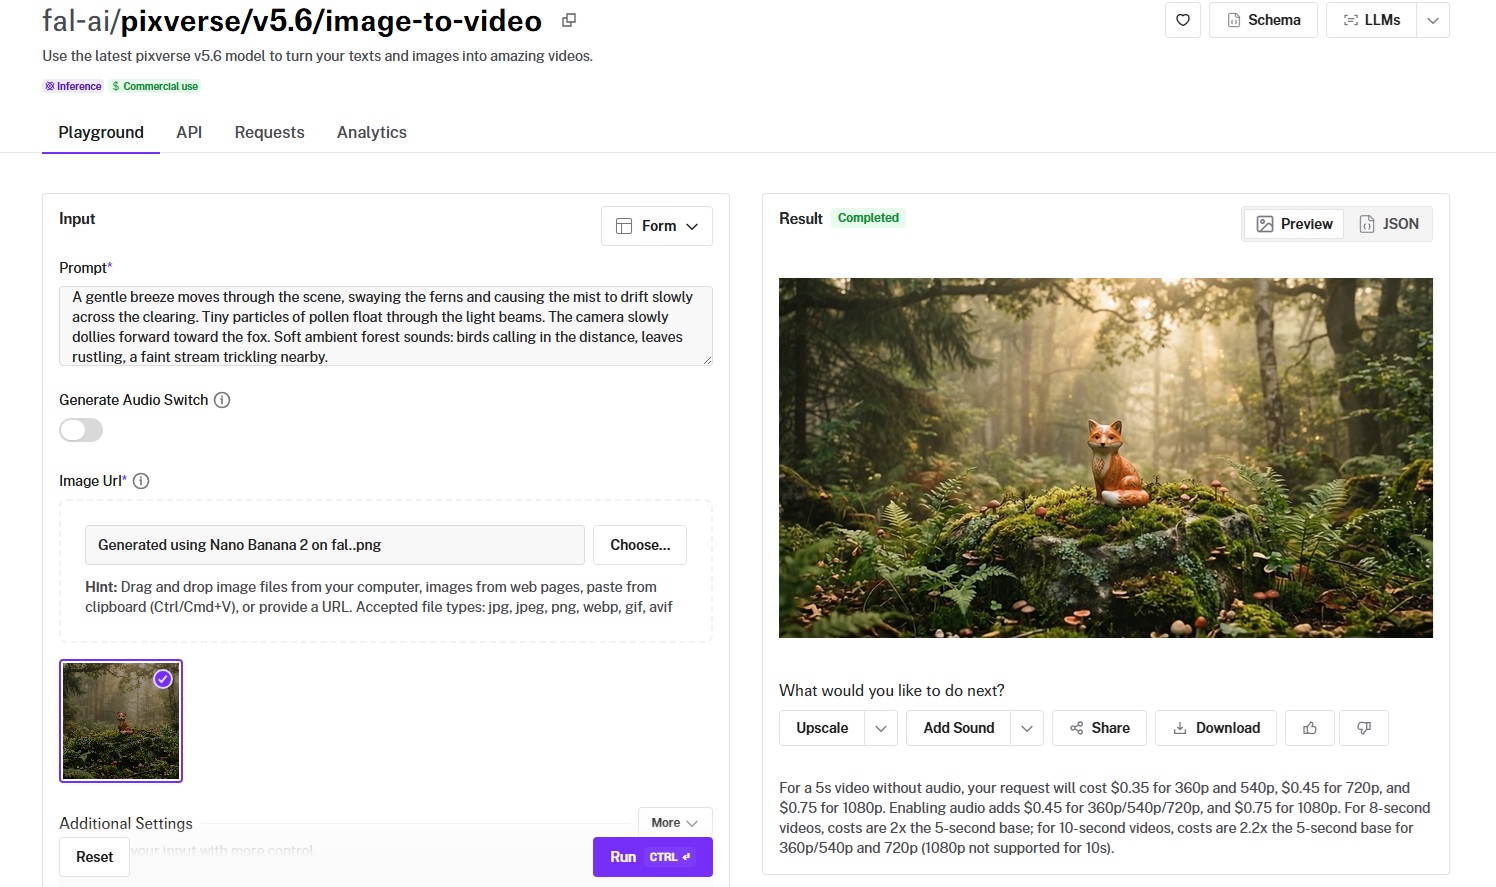1496x887 pixels.
Task: Expand the Add Sound options arrow
Action: (x=1027, y=728)
